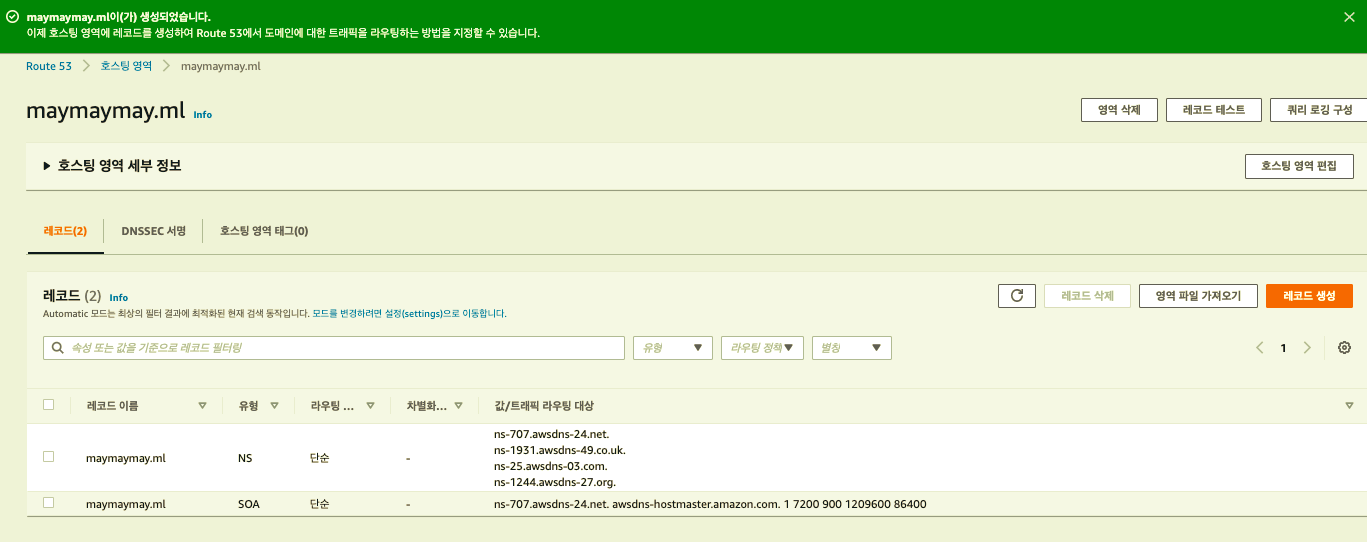The width and height of the screenshot is (1367, 542).
Task: Click page number 1 in pagination
Action: 1284,348
